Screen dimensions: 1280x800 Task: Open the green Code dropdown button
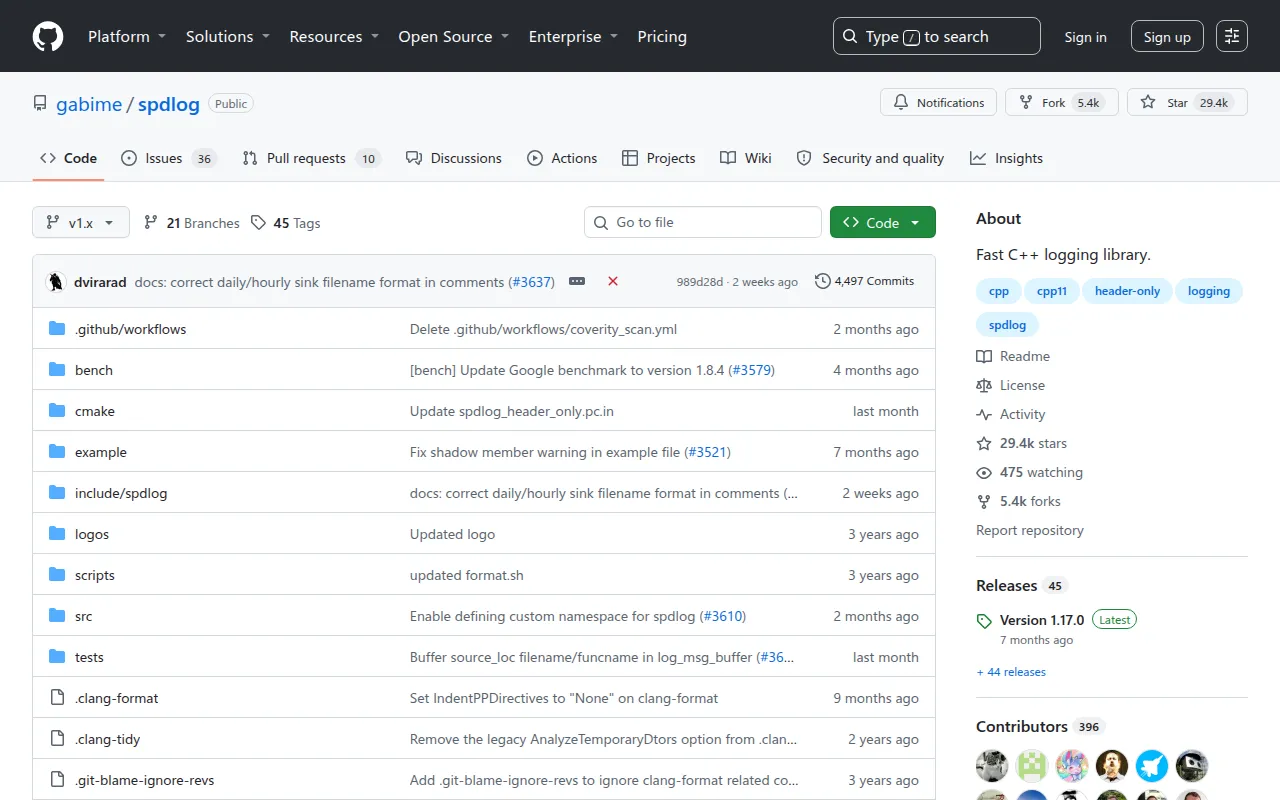pyautogui.click(x=883, y=223)
